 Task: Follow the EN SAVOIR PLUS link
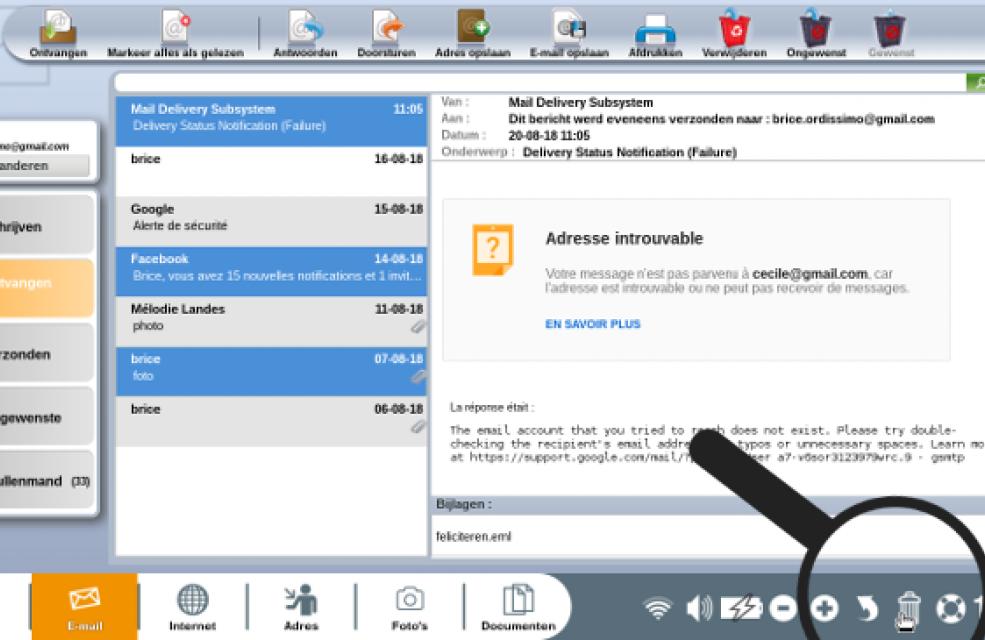pyautogui.click(x=592, y=324)
